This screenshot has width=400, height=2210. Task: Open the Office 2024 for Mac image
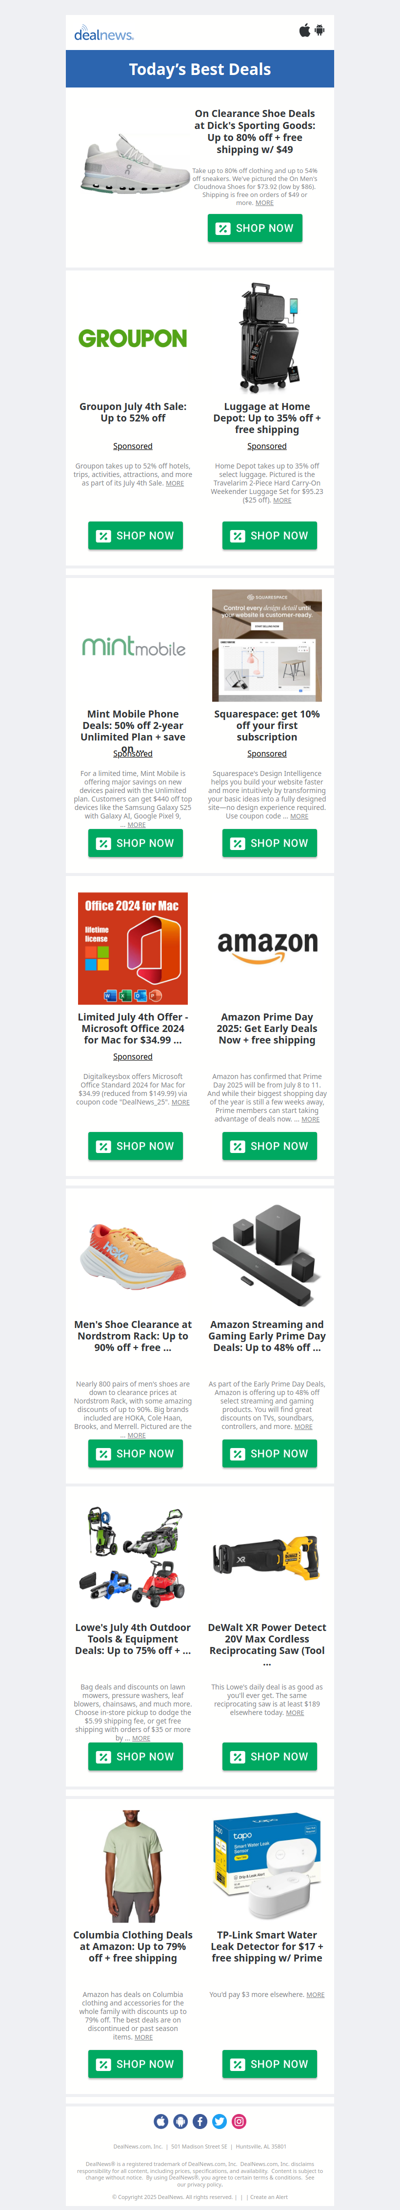click(133, 949)
